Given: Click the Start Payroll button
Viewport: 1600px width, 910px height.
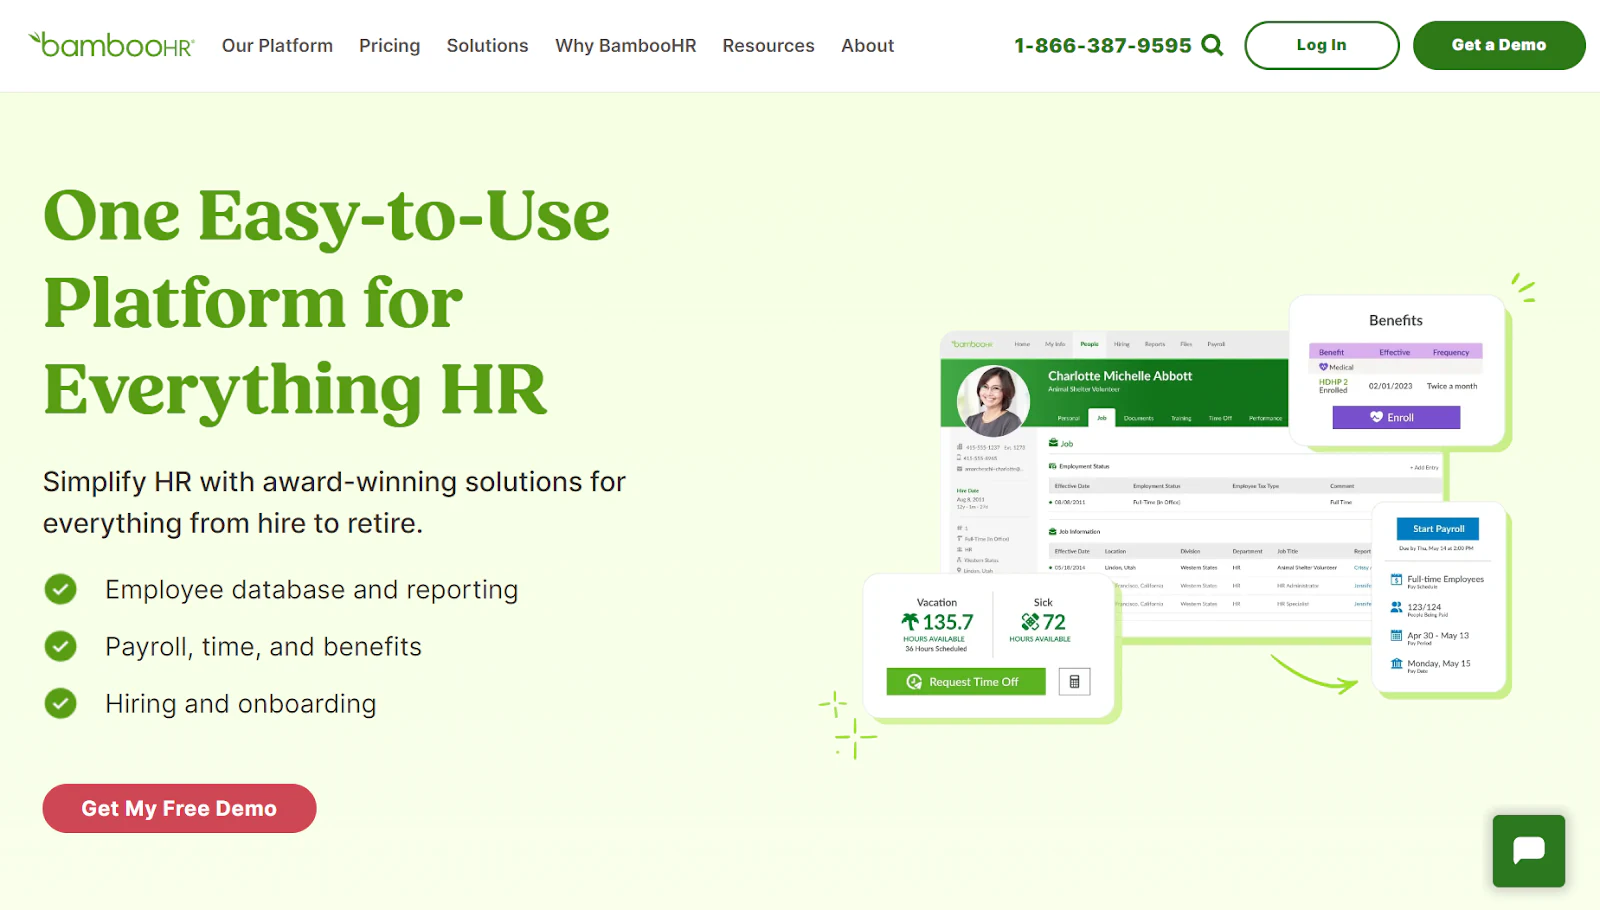Looking at the screenshot, I should pos(1438,529).
